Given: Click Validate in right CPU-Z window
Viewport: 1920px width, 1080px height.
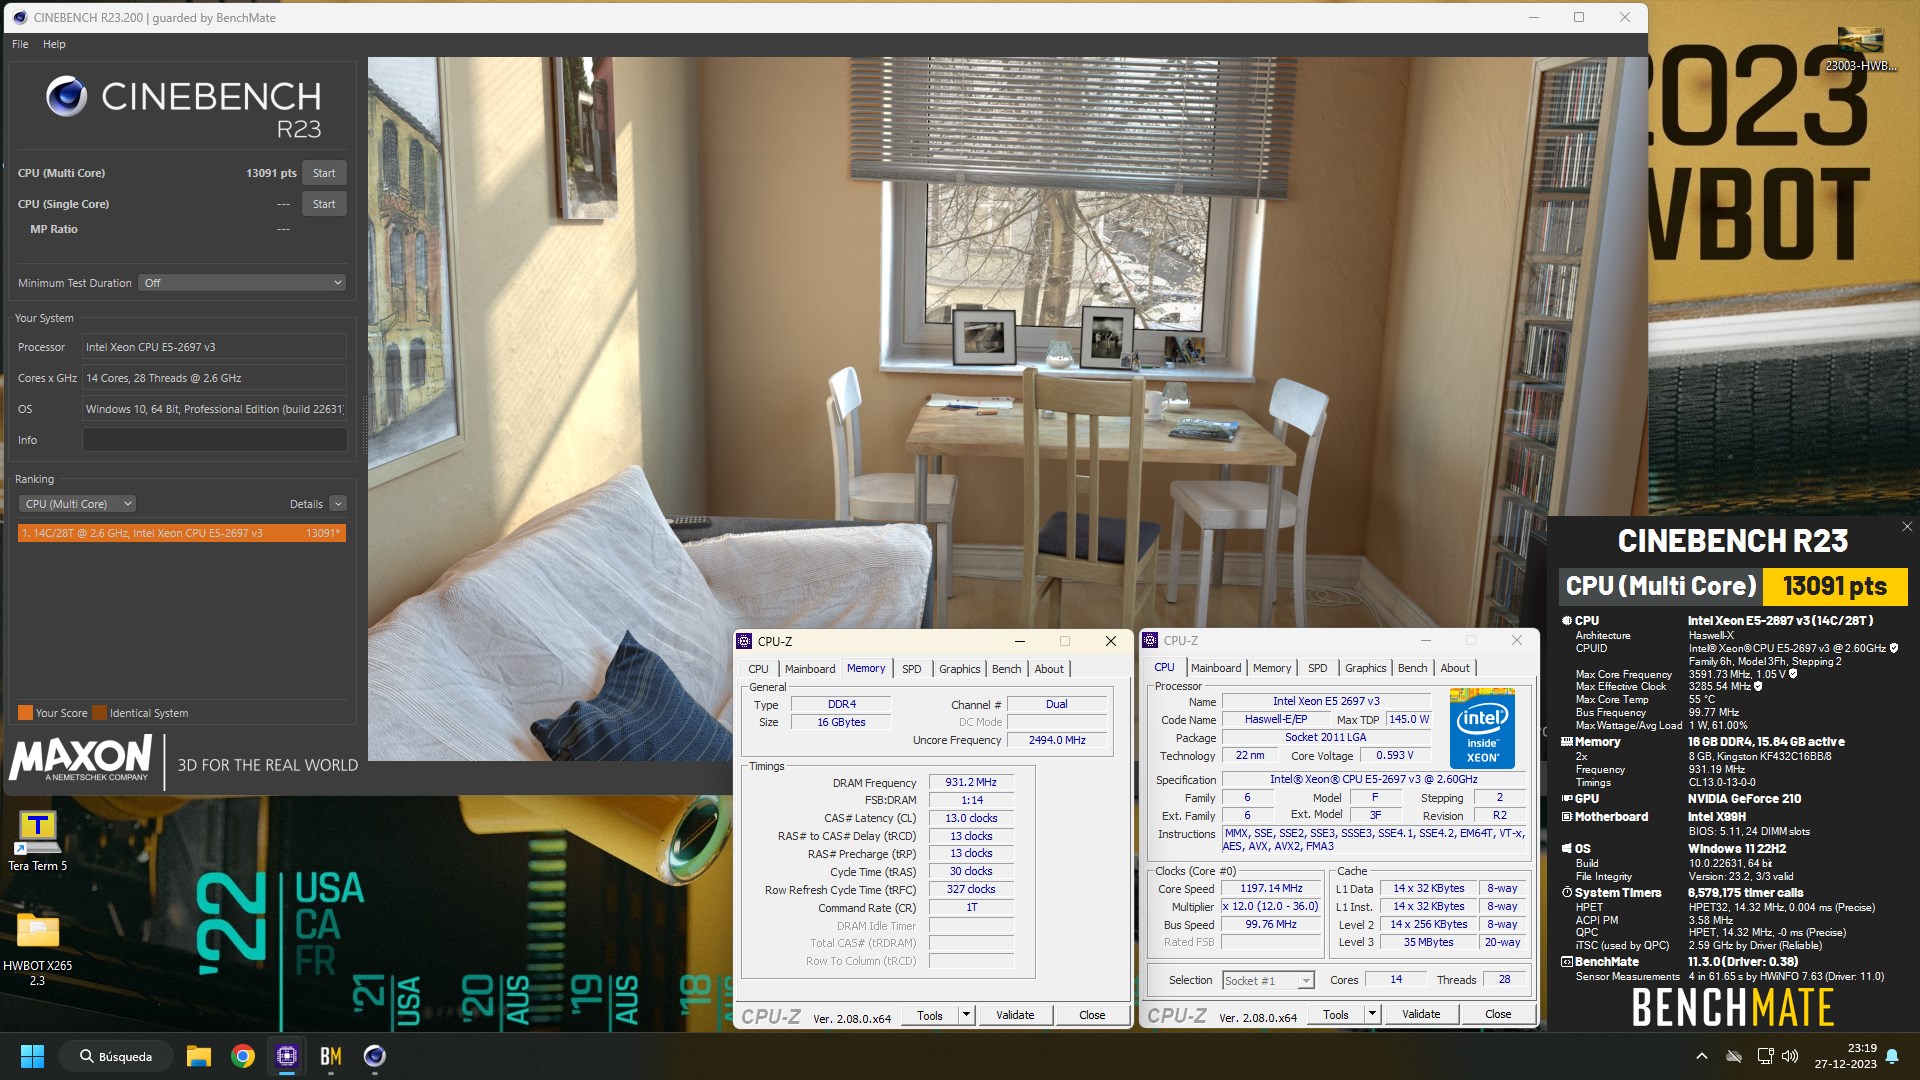Looking at the screenshot, I should (x=1421, y=1014).
